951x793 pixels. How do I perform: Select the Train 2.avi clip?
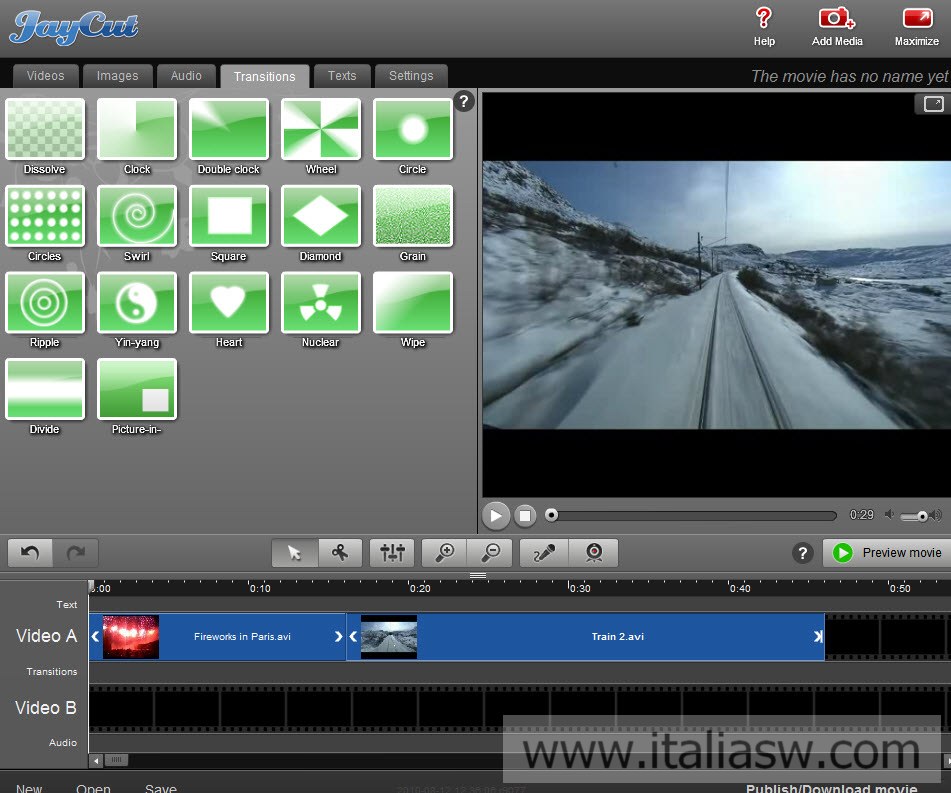[586, 636]
